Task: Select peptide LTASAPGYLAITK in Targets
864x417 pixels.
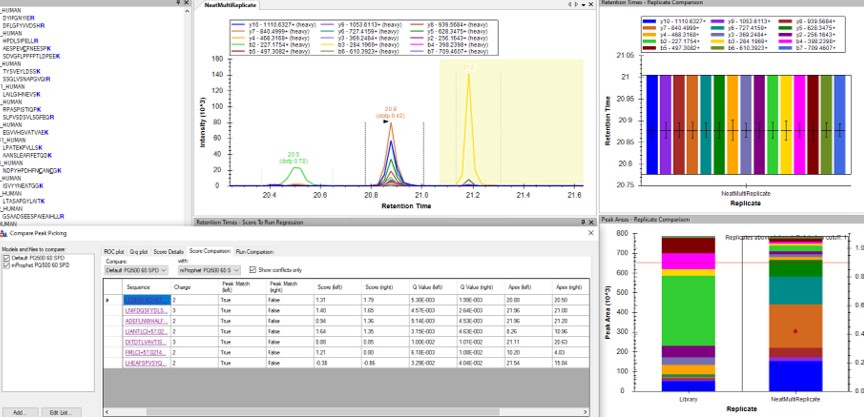Action: coord(24,201)
